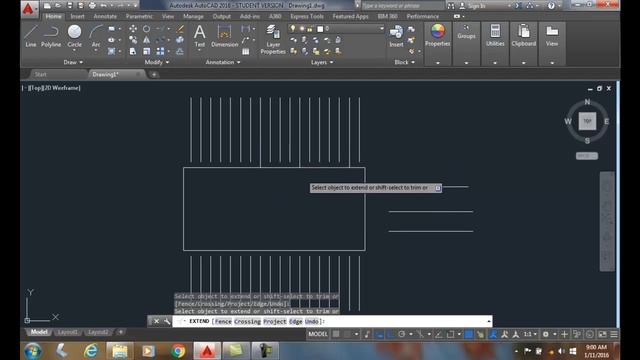This screenshot has height=360, width=640.
Task: Expand command line history arrow
Action: (489, 322)
